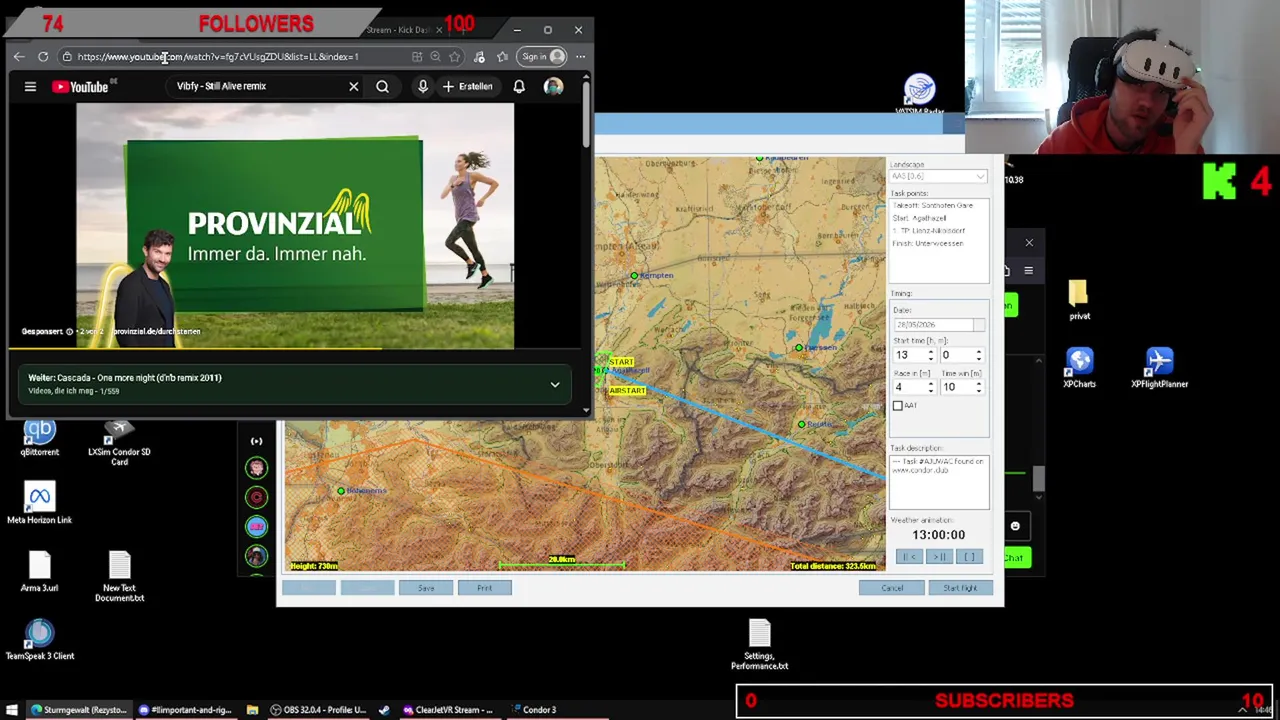Sign in to the browser profile
Screen dimensions: 1280x720
tap(543, 57)
